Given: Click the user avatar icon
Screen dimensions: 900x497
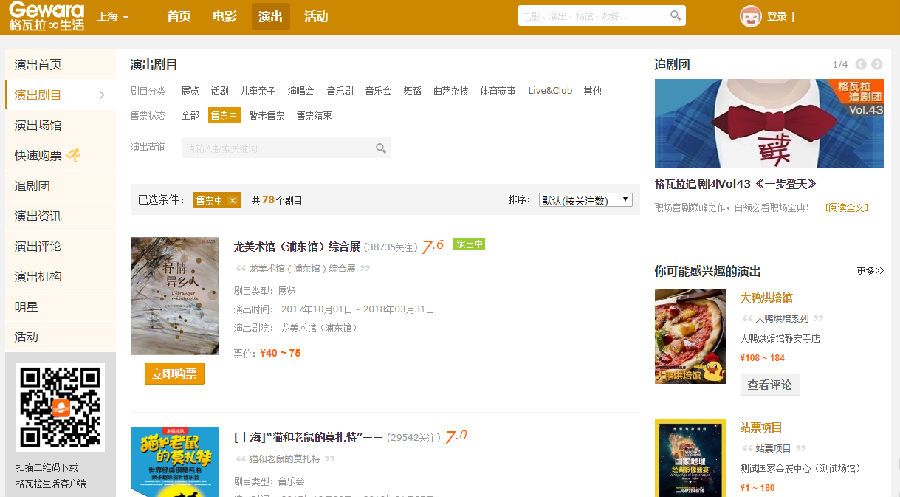Looking at the screenshot, I should [750, 16].
